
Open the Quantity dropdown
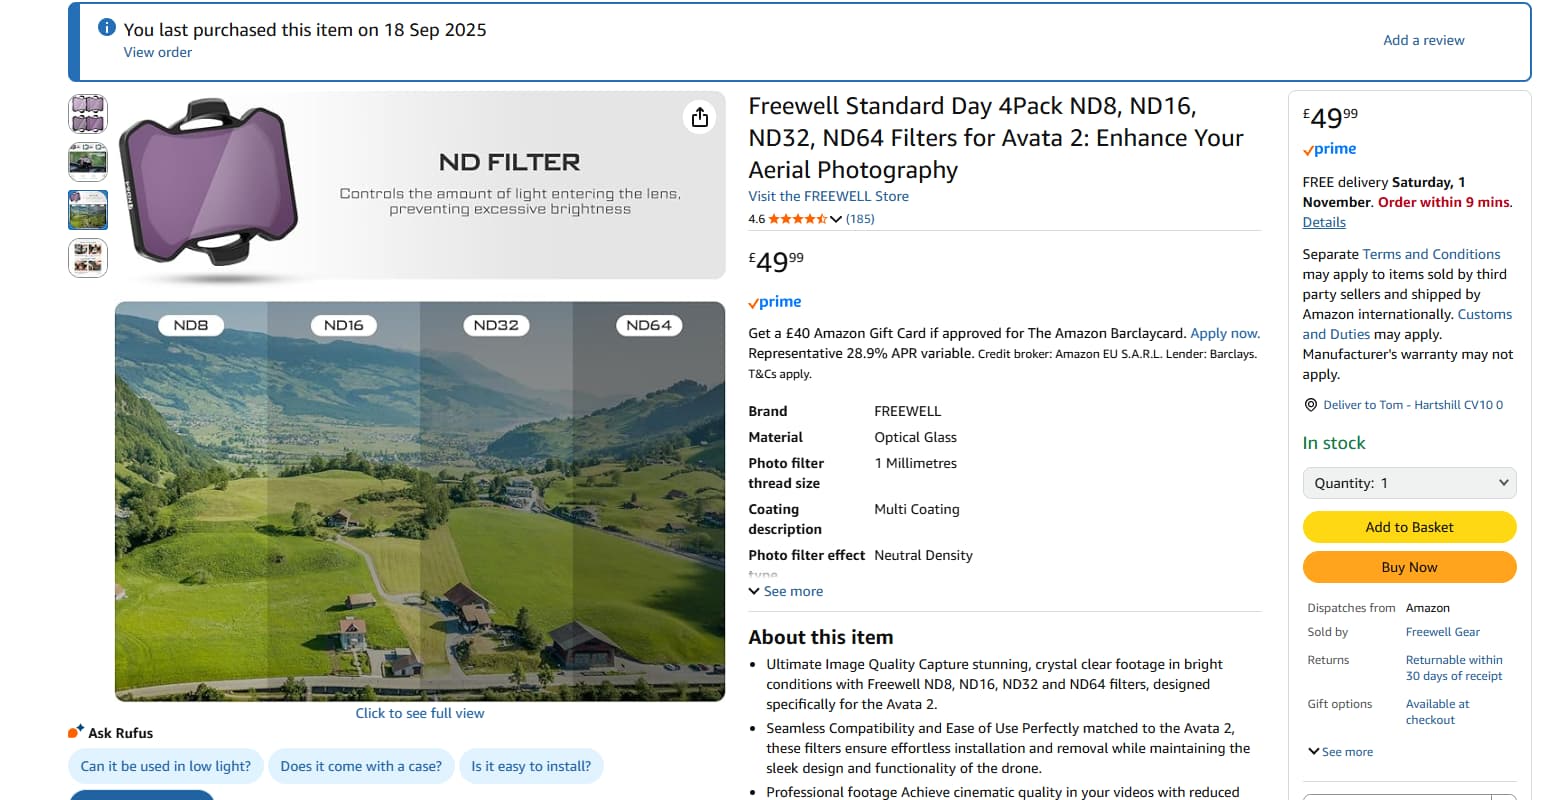tap(1409, 483)
